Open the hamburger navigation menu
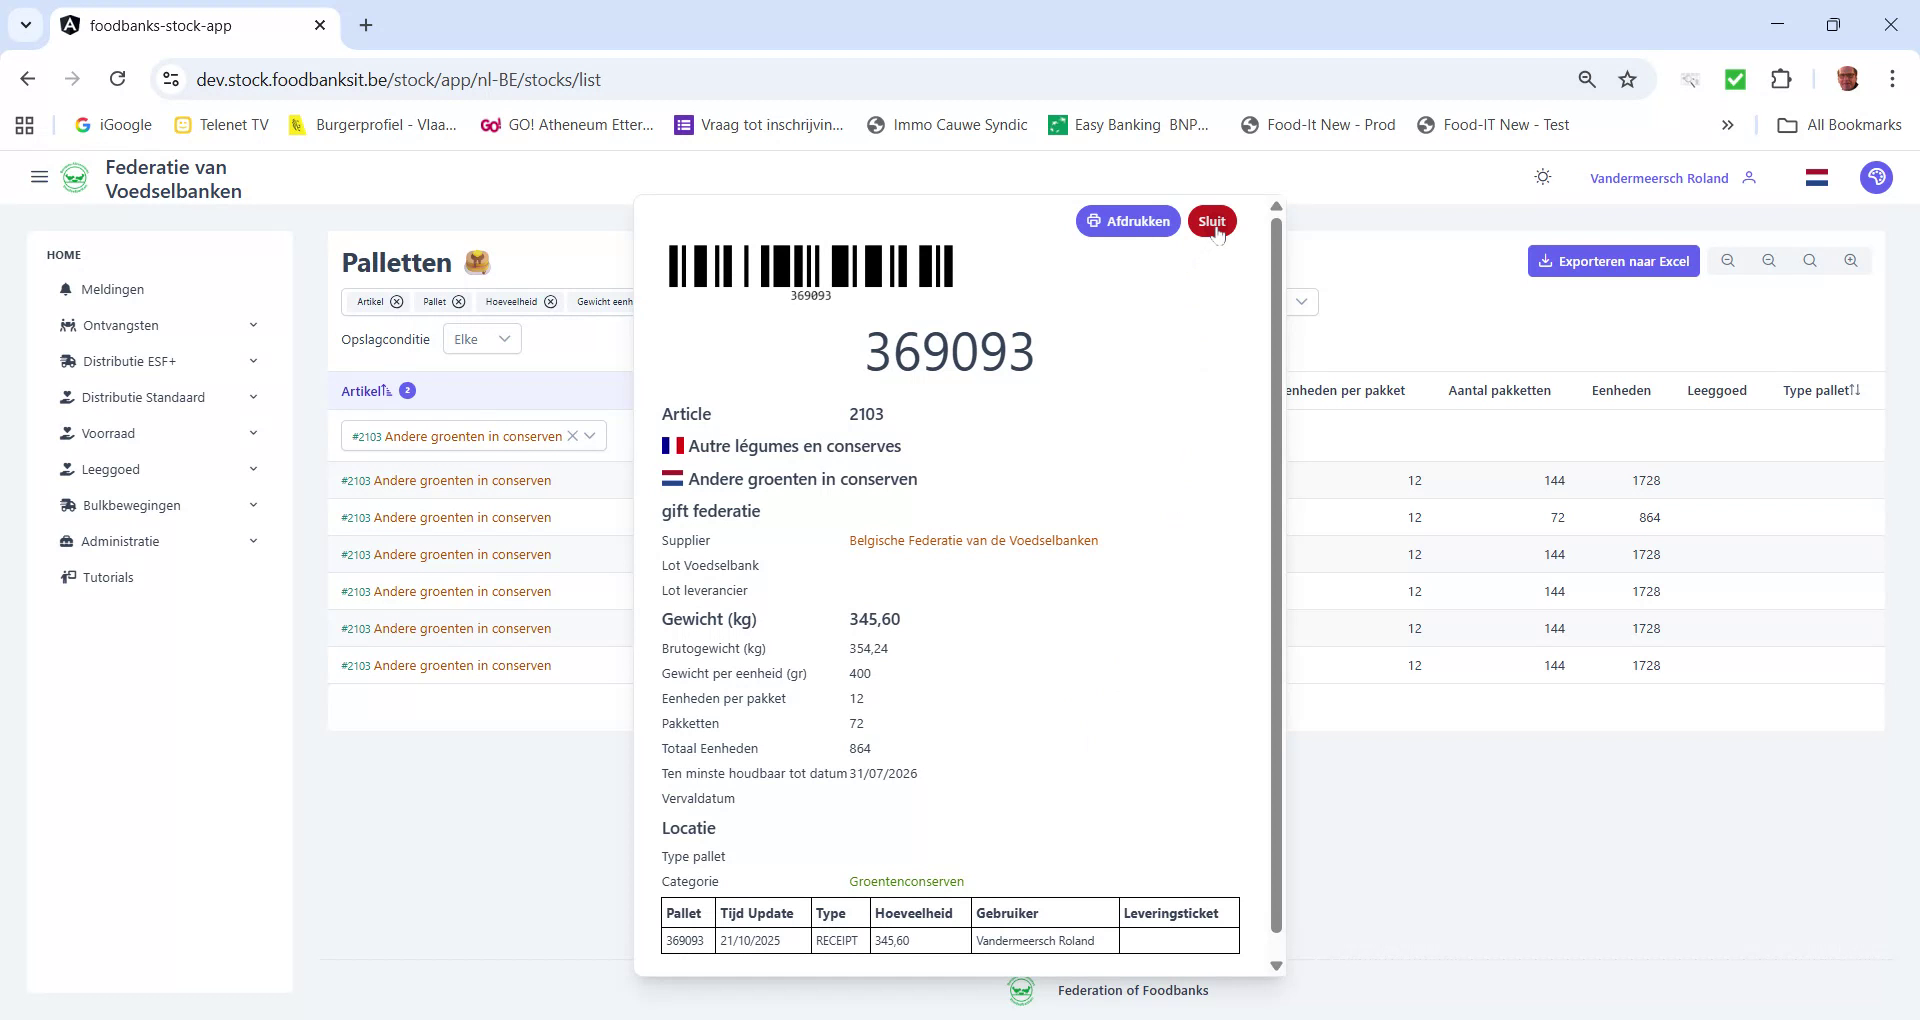The width and height of the screenshot is (1920, 1020). pyautogui.click(x=39, y=177)
